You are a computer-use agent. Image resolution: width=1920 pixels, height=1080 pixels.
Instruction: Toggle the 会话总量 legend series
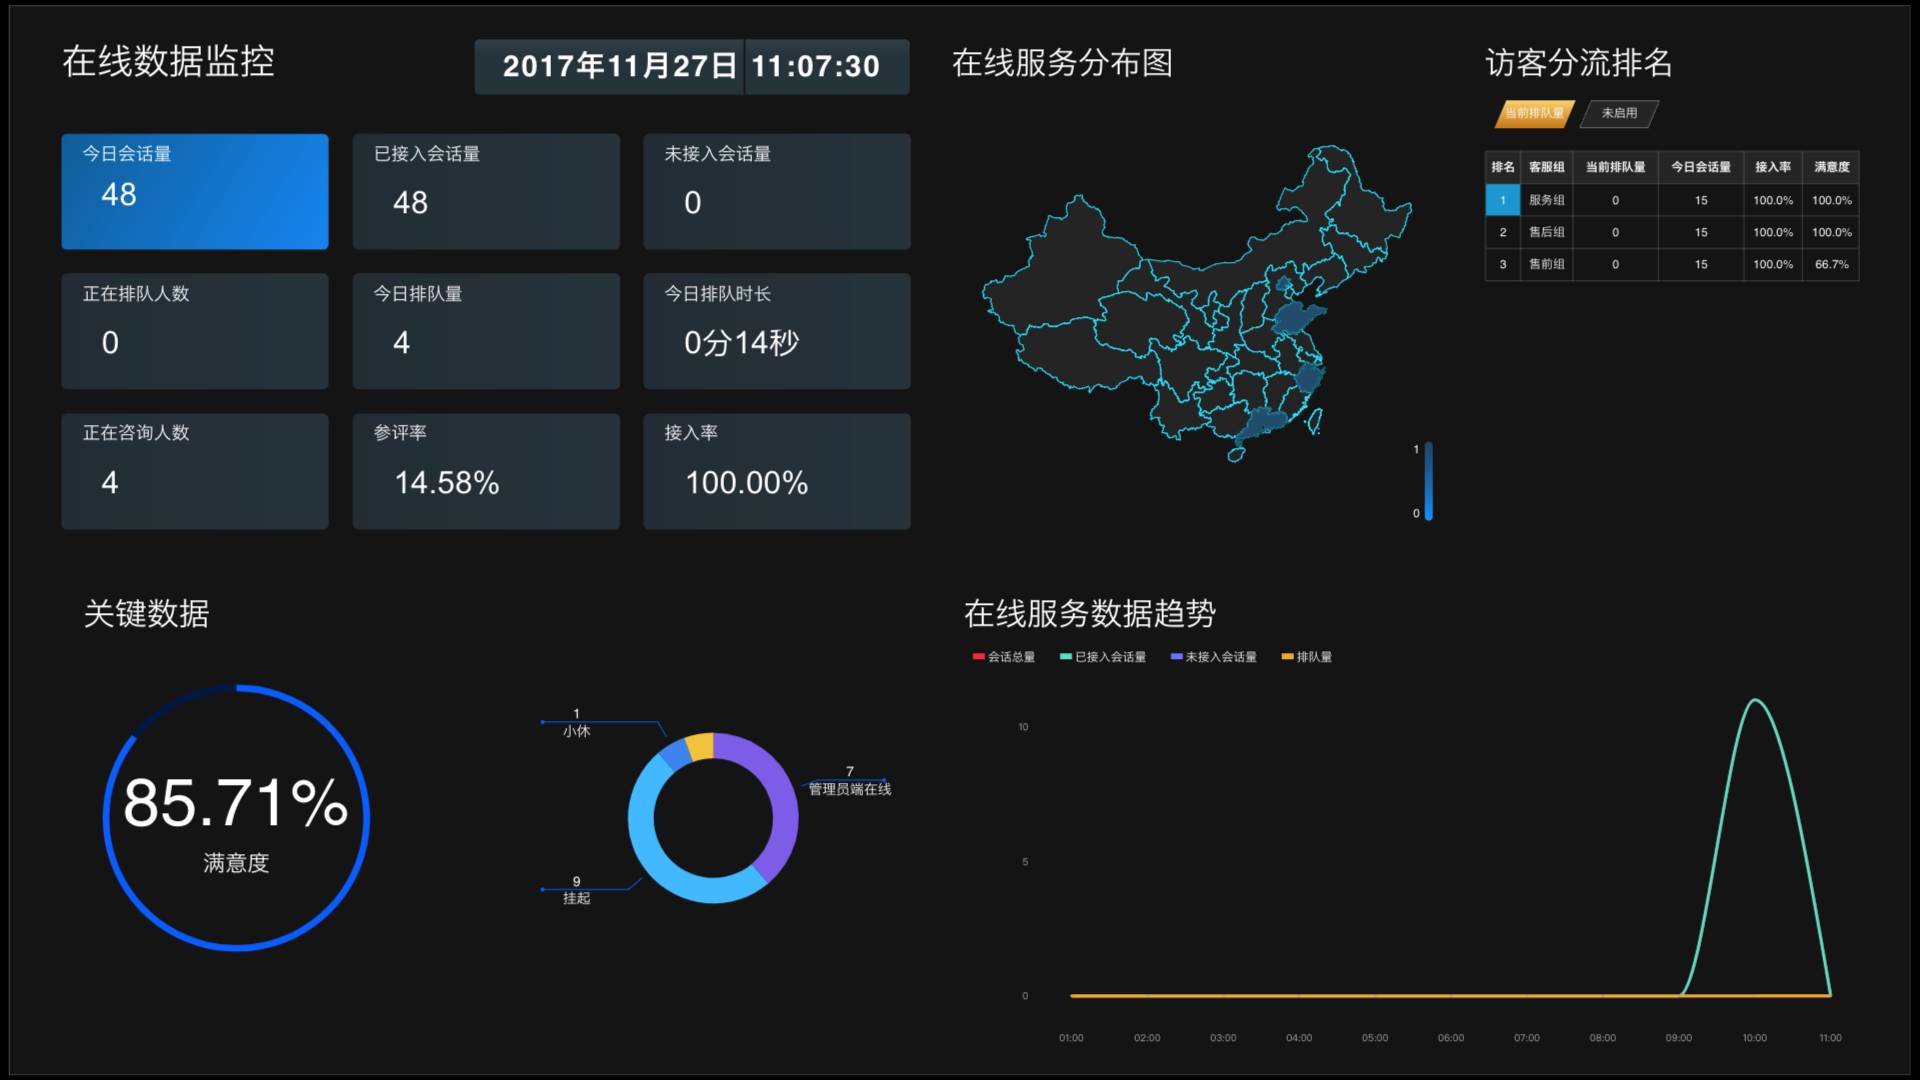coord(1003,657)
